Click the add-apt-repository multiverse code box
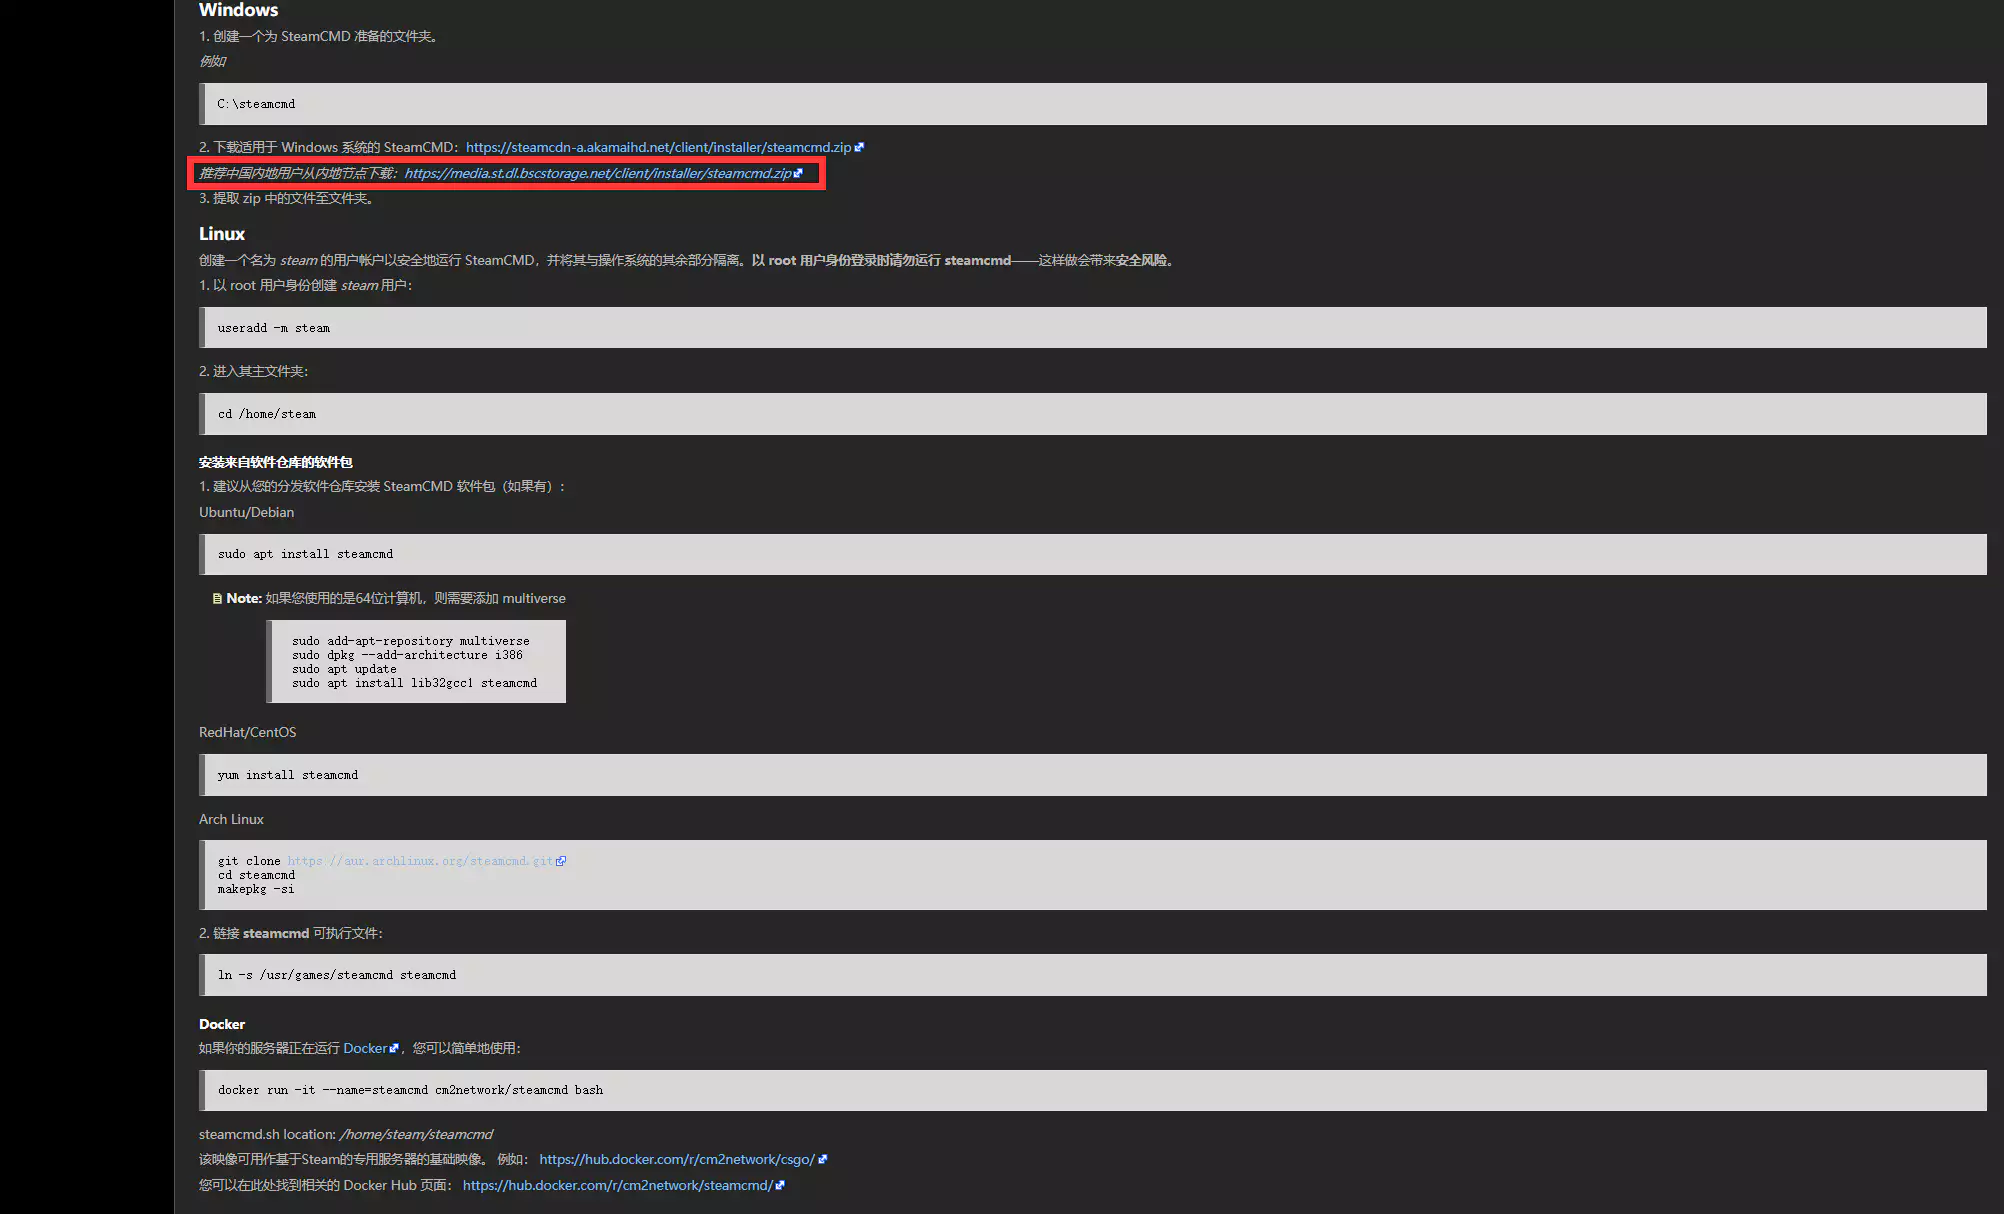 tap(416, 662)
